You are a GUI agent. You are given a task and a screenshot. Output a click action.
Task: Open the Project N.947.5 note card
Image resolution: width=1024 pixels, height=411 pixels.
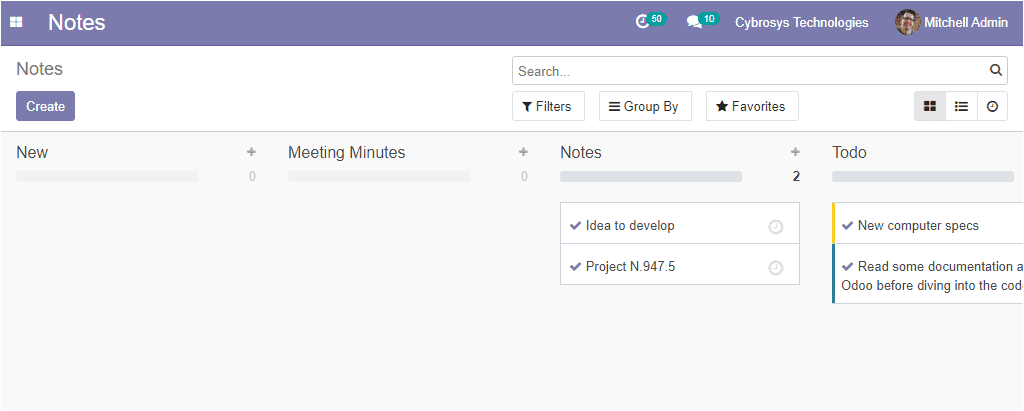pyautogui.click(x=680, y=265)
